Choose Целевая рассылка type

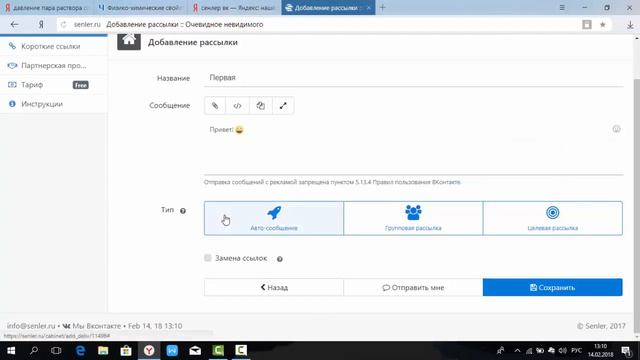tap(553, 218)
